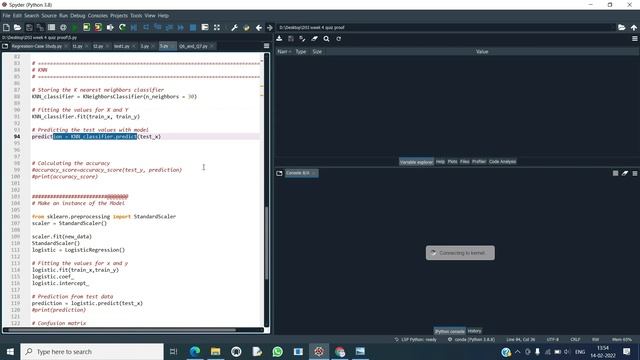Import data icon in Variable explorer
Image resolution: width=640 pixels, height=360 pixels.
[x=279, y=39]
